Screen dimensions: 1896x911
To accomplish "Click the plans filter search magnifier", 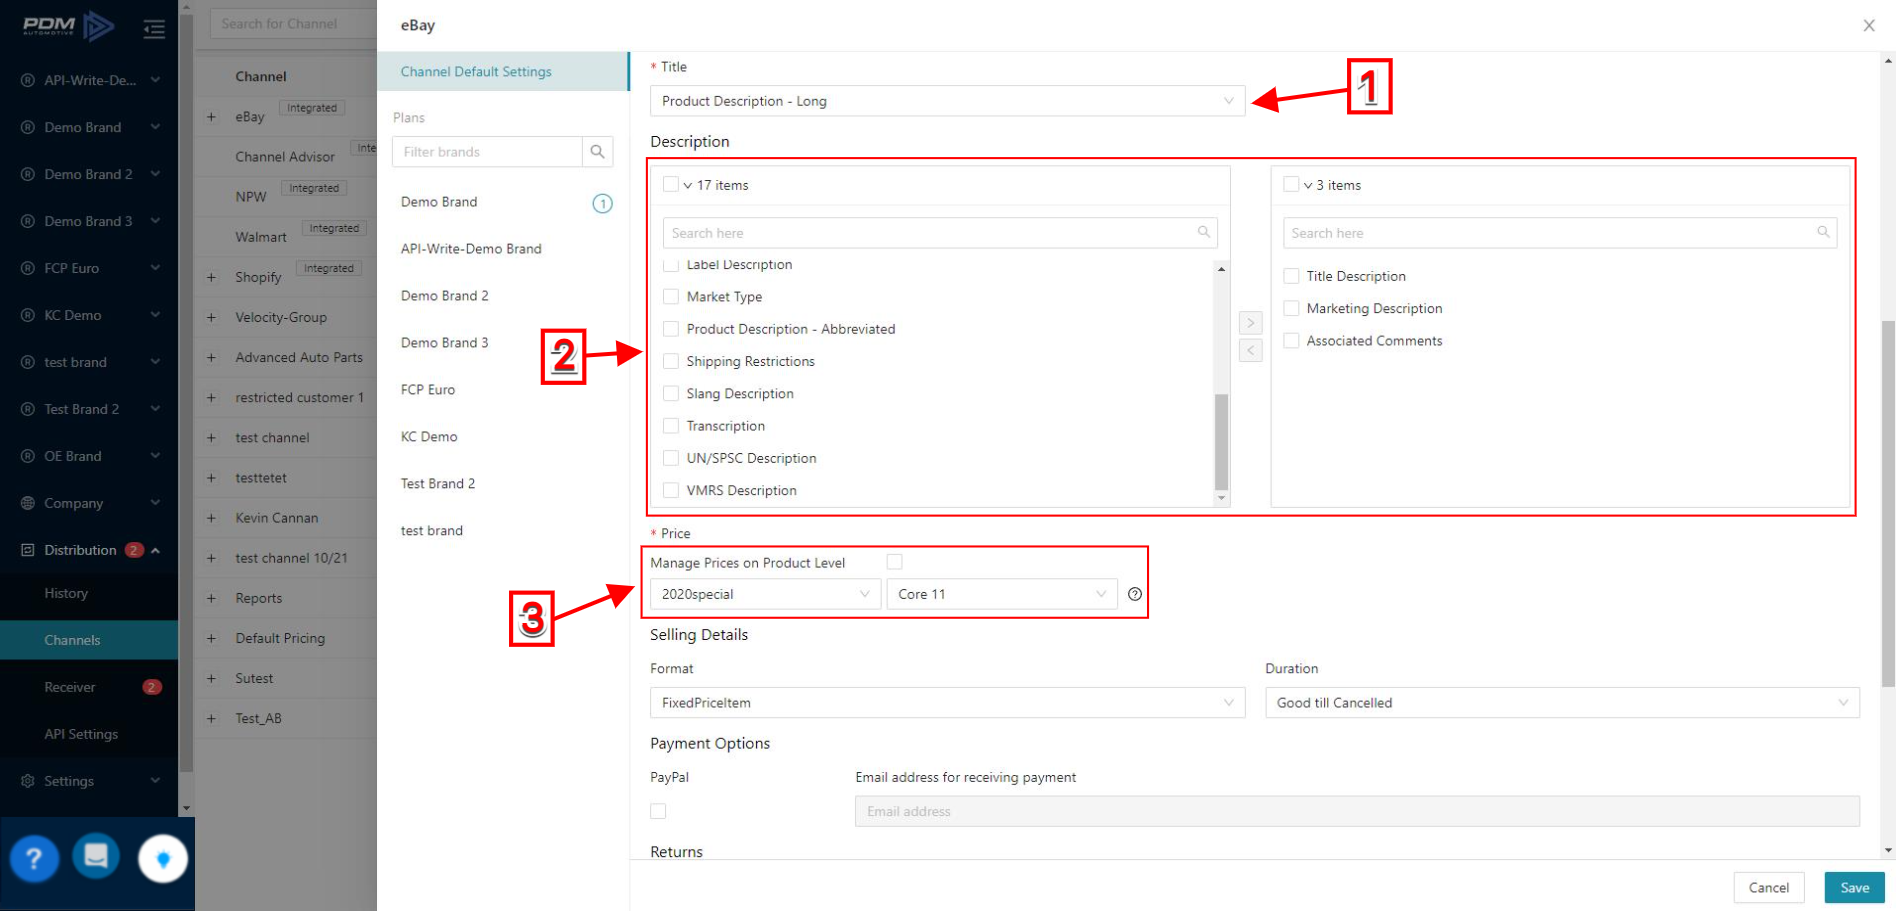I will (x=597, y=152).
